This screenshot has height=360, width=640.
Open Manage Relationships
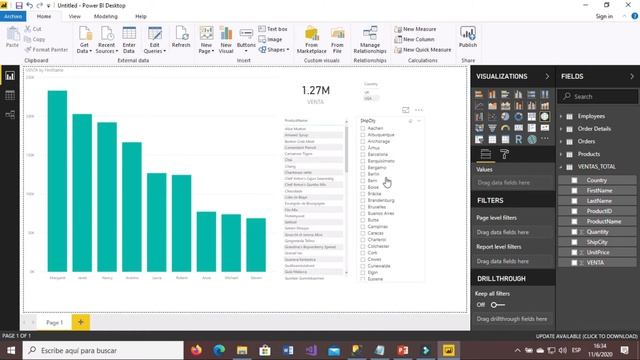pyautogui.click(x=370, y=40)
